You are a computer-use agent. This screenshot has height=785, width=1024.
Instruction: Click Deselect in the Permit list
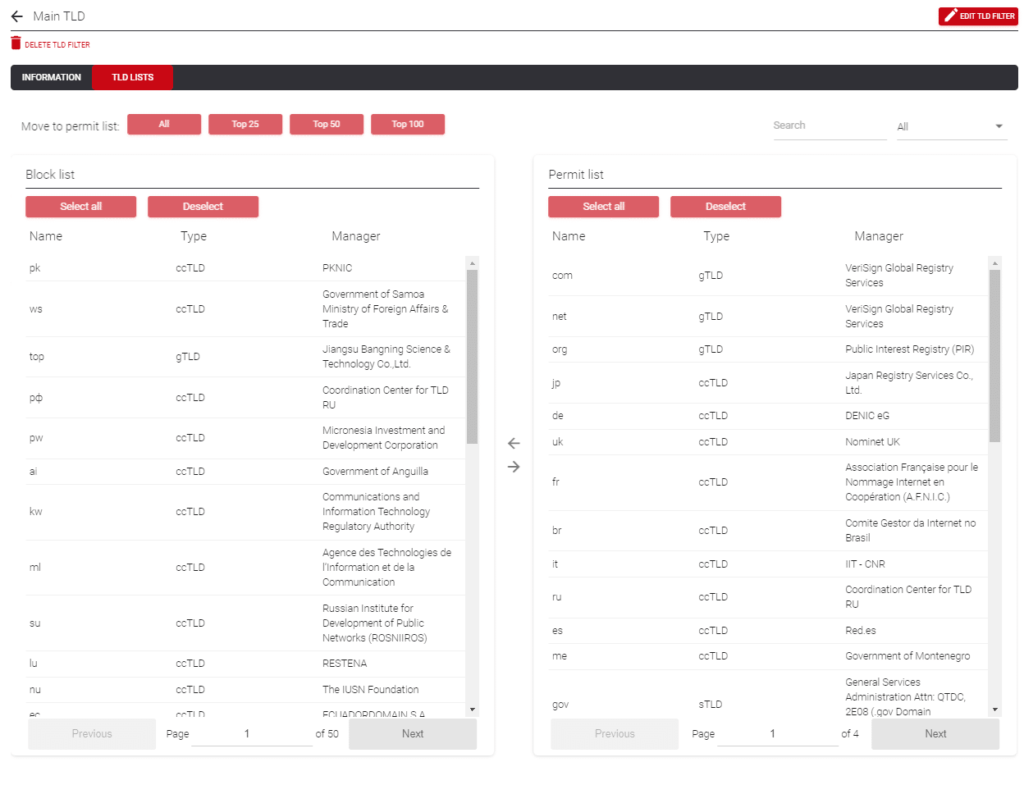click(x=725, y=206)
